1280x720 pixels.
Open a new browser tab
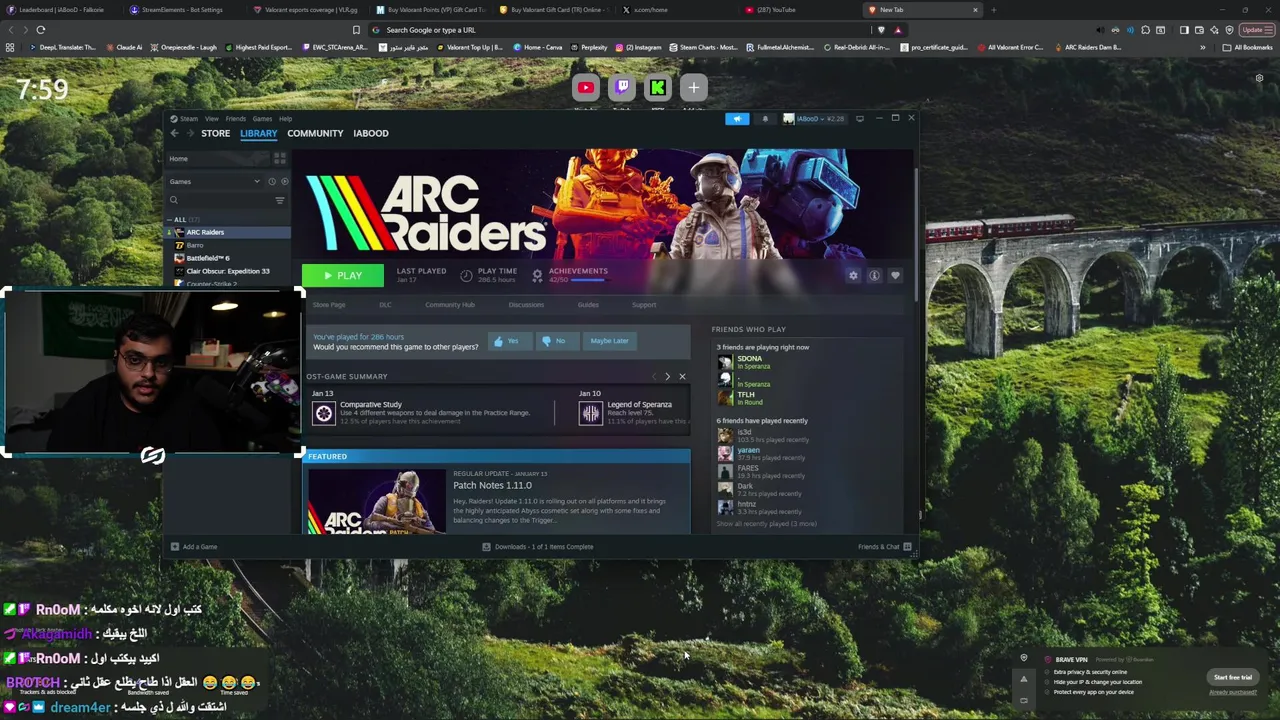click(x=993, y=10)
